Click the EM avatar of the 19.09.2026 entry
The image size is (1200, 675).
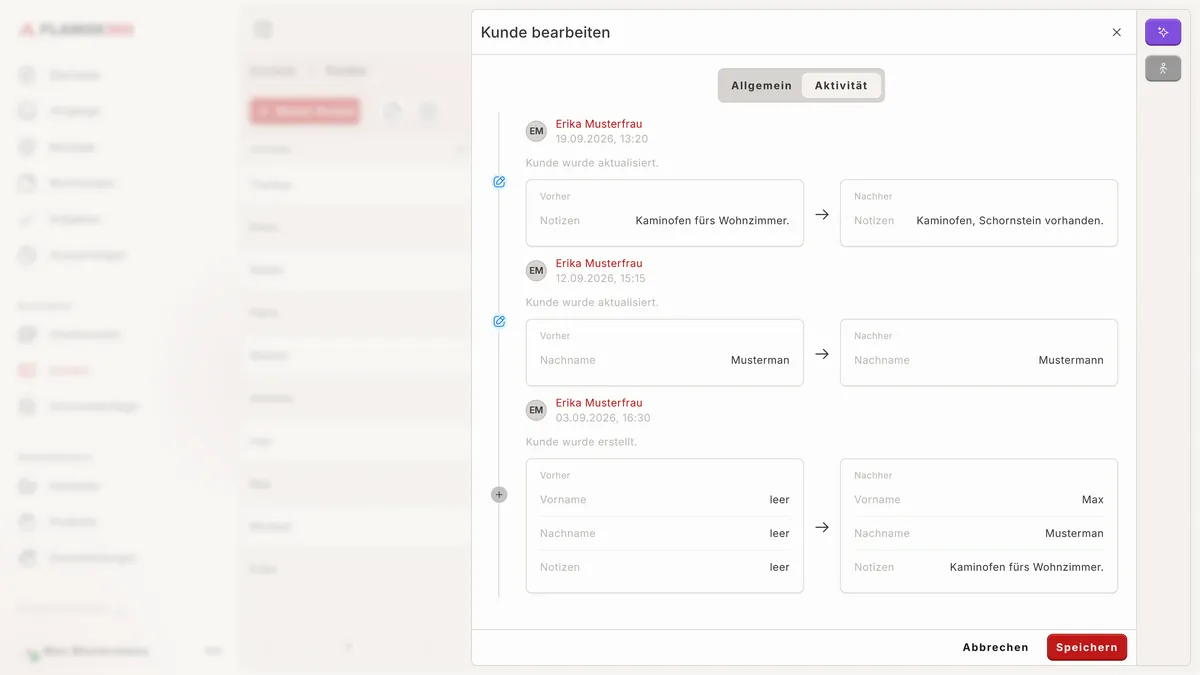tap(537, 131)
